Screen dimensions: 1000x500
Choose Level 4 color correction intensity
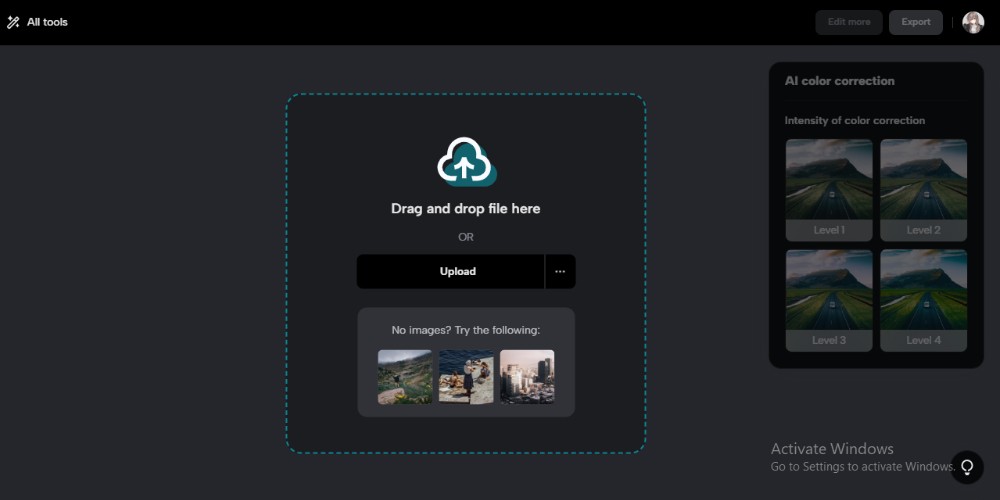tap(923, 300)
